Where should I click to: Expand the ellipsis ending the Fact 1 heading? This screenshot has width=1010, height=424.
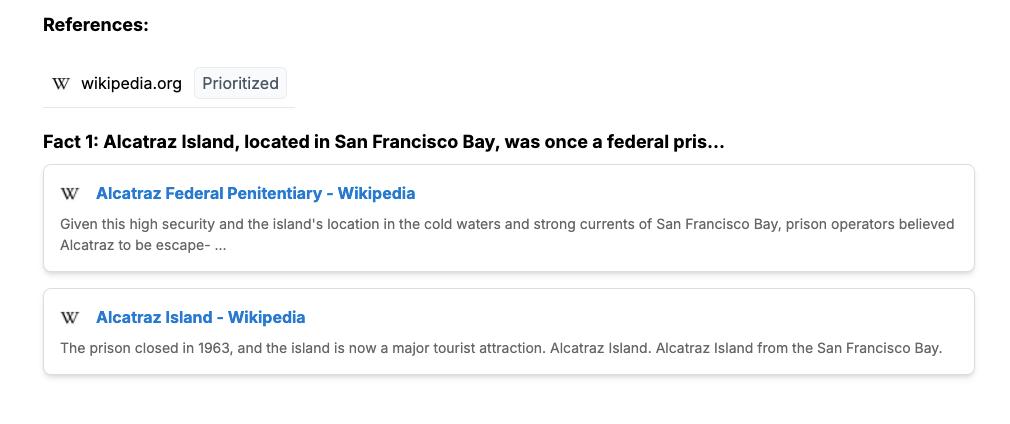[x=715, y=142]
